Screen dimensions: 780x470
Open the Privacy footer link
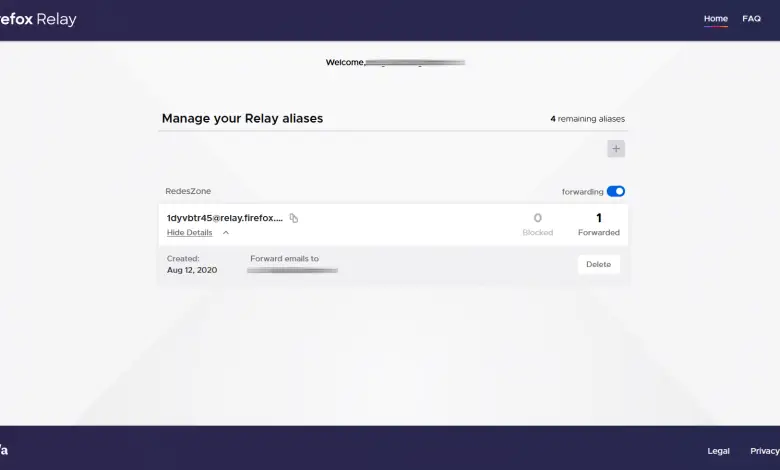[765, 451]
